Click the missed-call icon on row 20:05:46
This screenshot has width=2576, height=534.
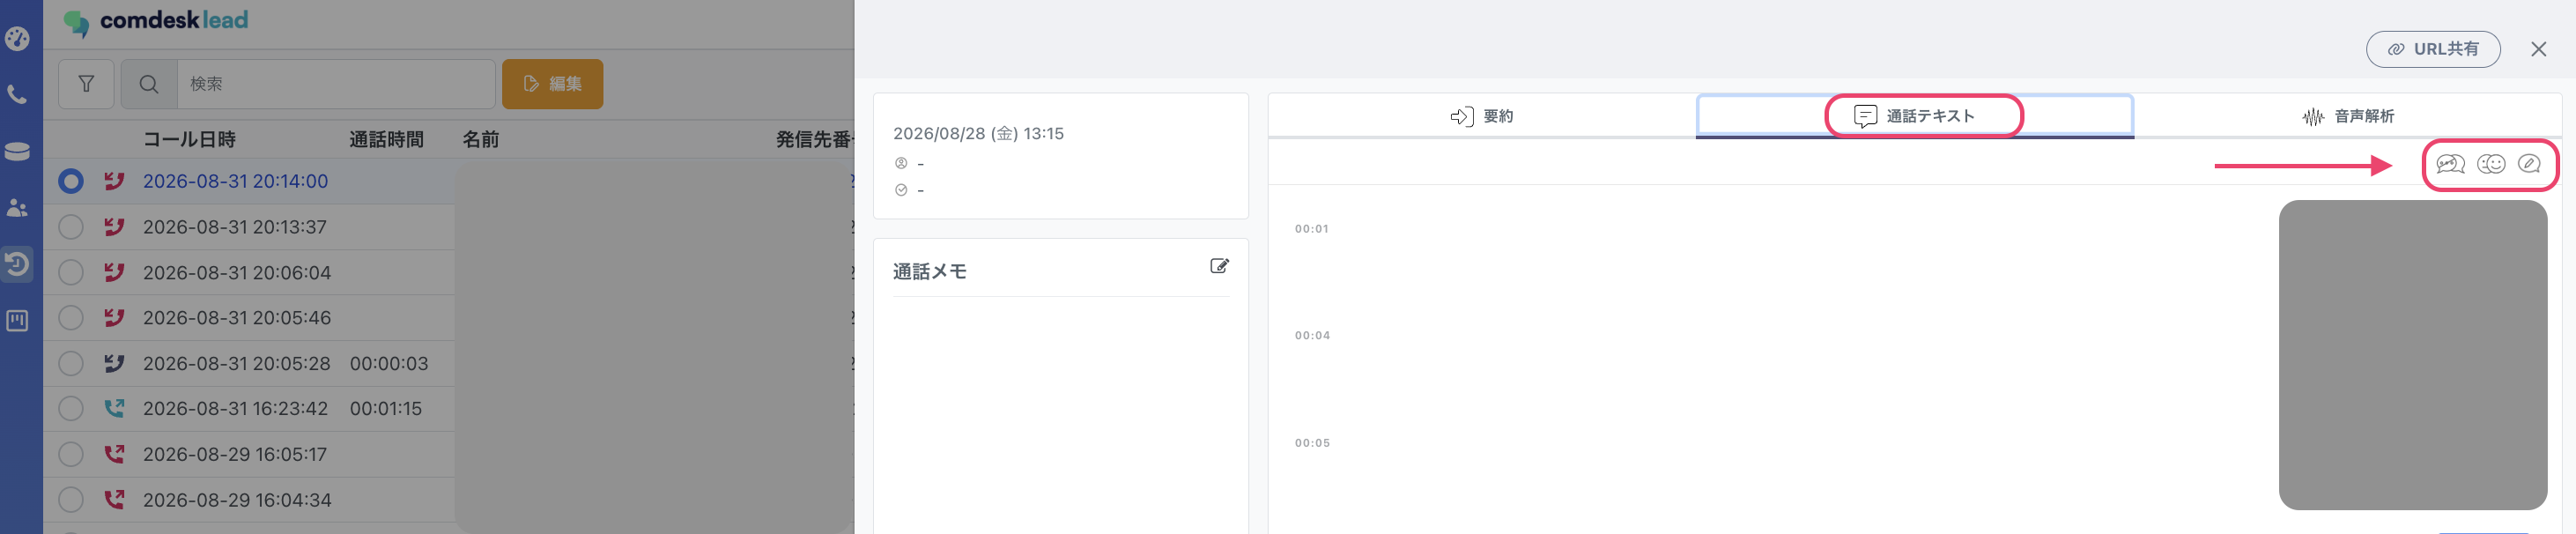pyautogui.click(x=115, y=318)
